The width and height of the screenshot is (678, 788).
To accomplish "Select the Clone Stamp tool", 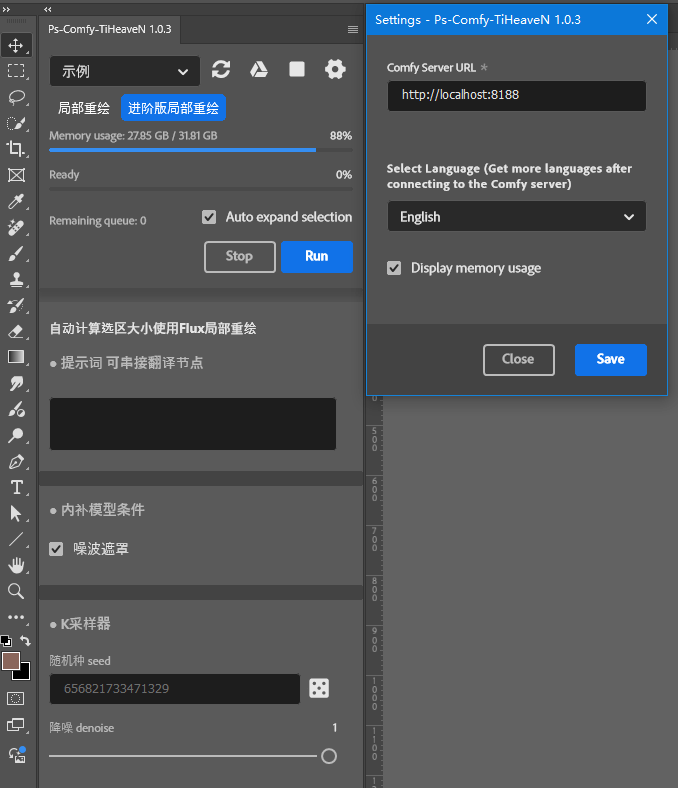I will [x=16, y=279].
